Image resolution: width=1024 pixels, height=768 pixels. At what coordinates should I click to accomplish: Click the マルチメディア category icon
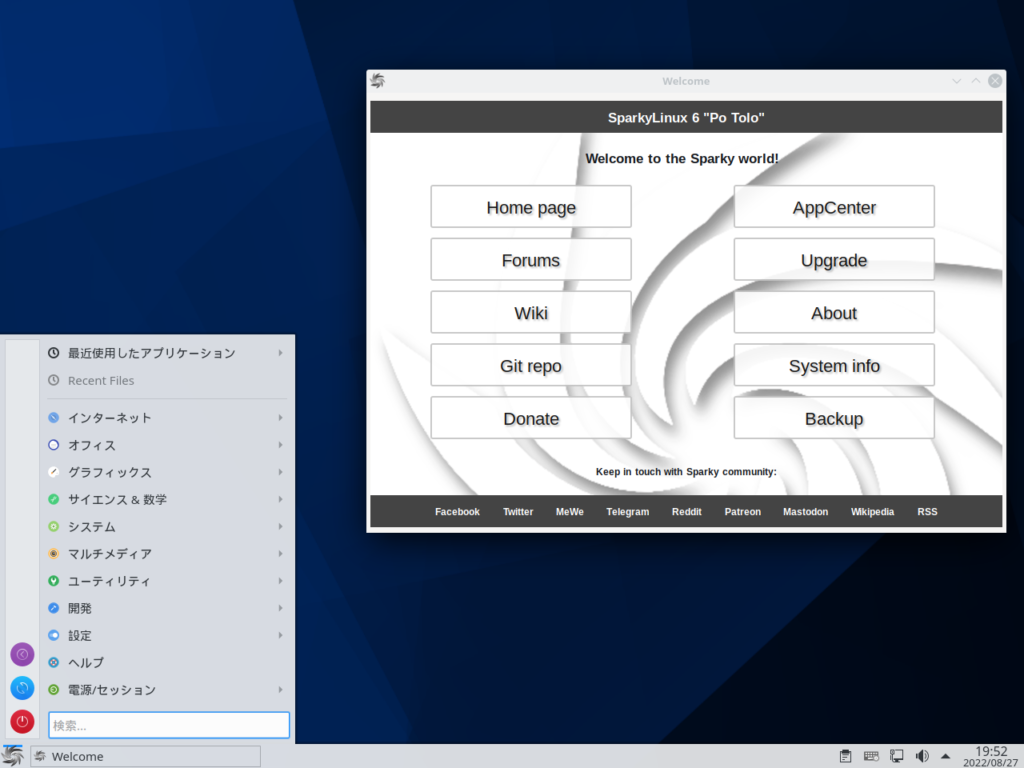(x=51, y=553)
